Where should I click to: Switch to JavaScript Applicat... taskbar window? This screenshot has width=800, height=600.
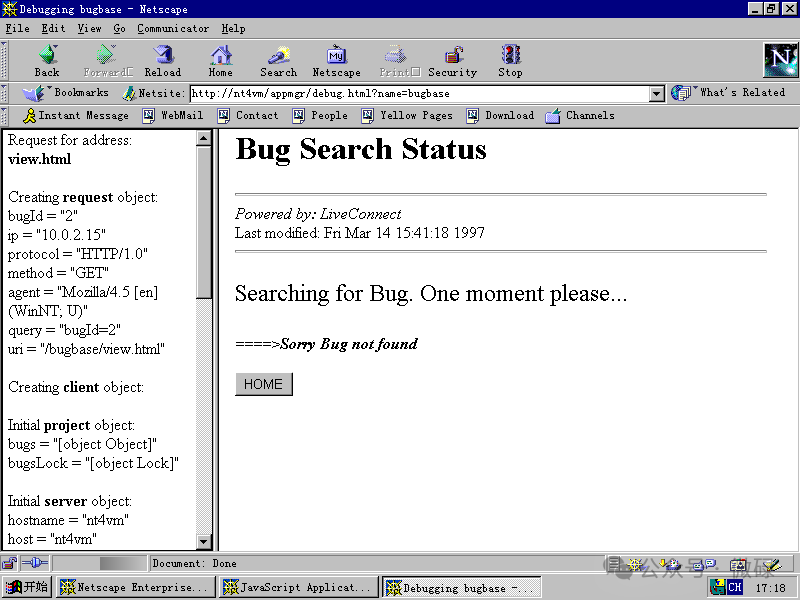[299, 587]
